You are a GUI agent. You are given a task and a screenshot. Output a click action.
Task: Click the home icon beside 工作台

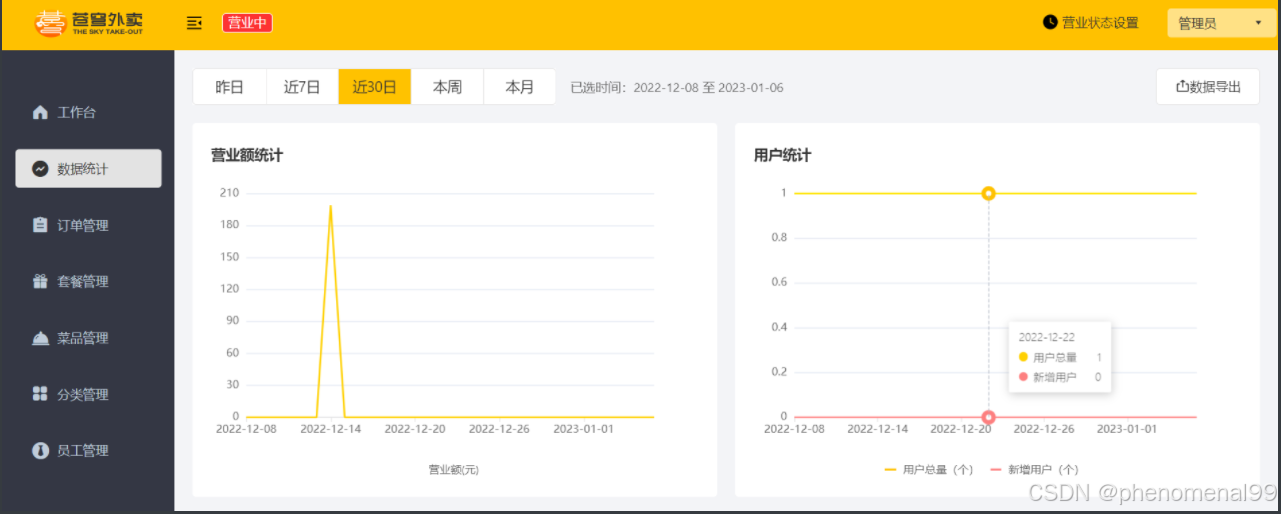[x=40, y=112]
